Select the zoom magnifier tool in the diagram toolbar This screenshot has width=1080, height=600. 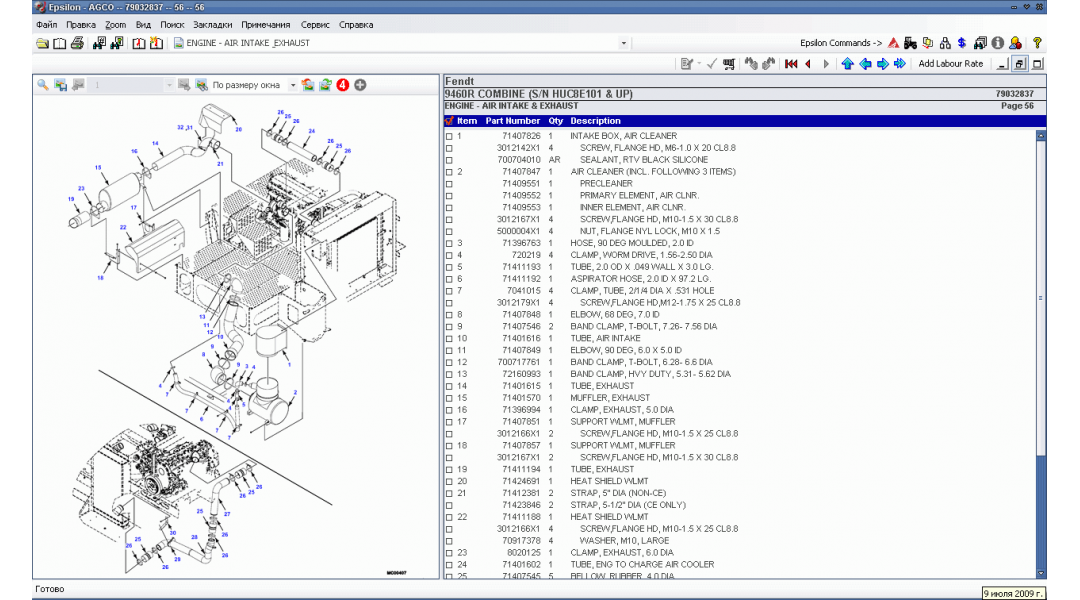pyautogui.click(x=42, y=84)
